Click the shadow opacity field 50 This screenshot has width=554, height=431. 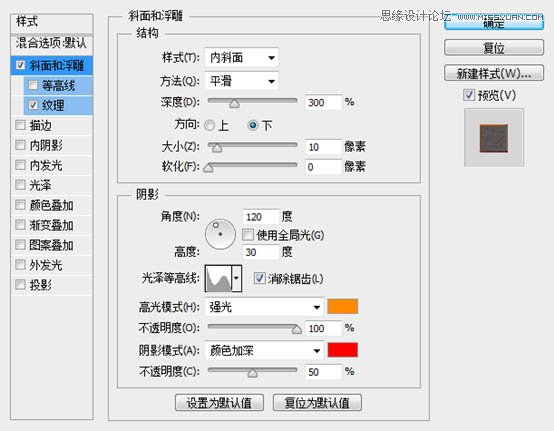323,372
